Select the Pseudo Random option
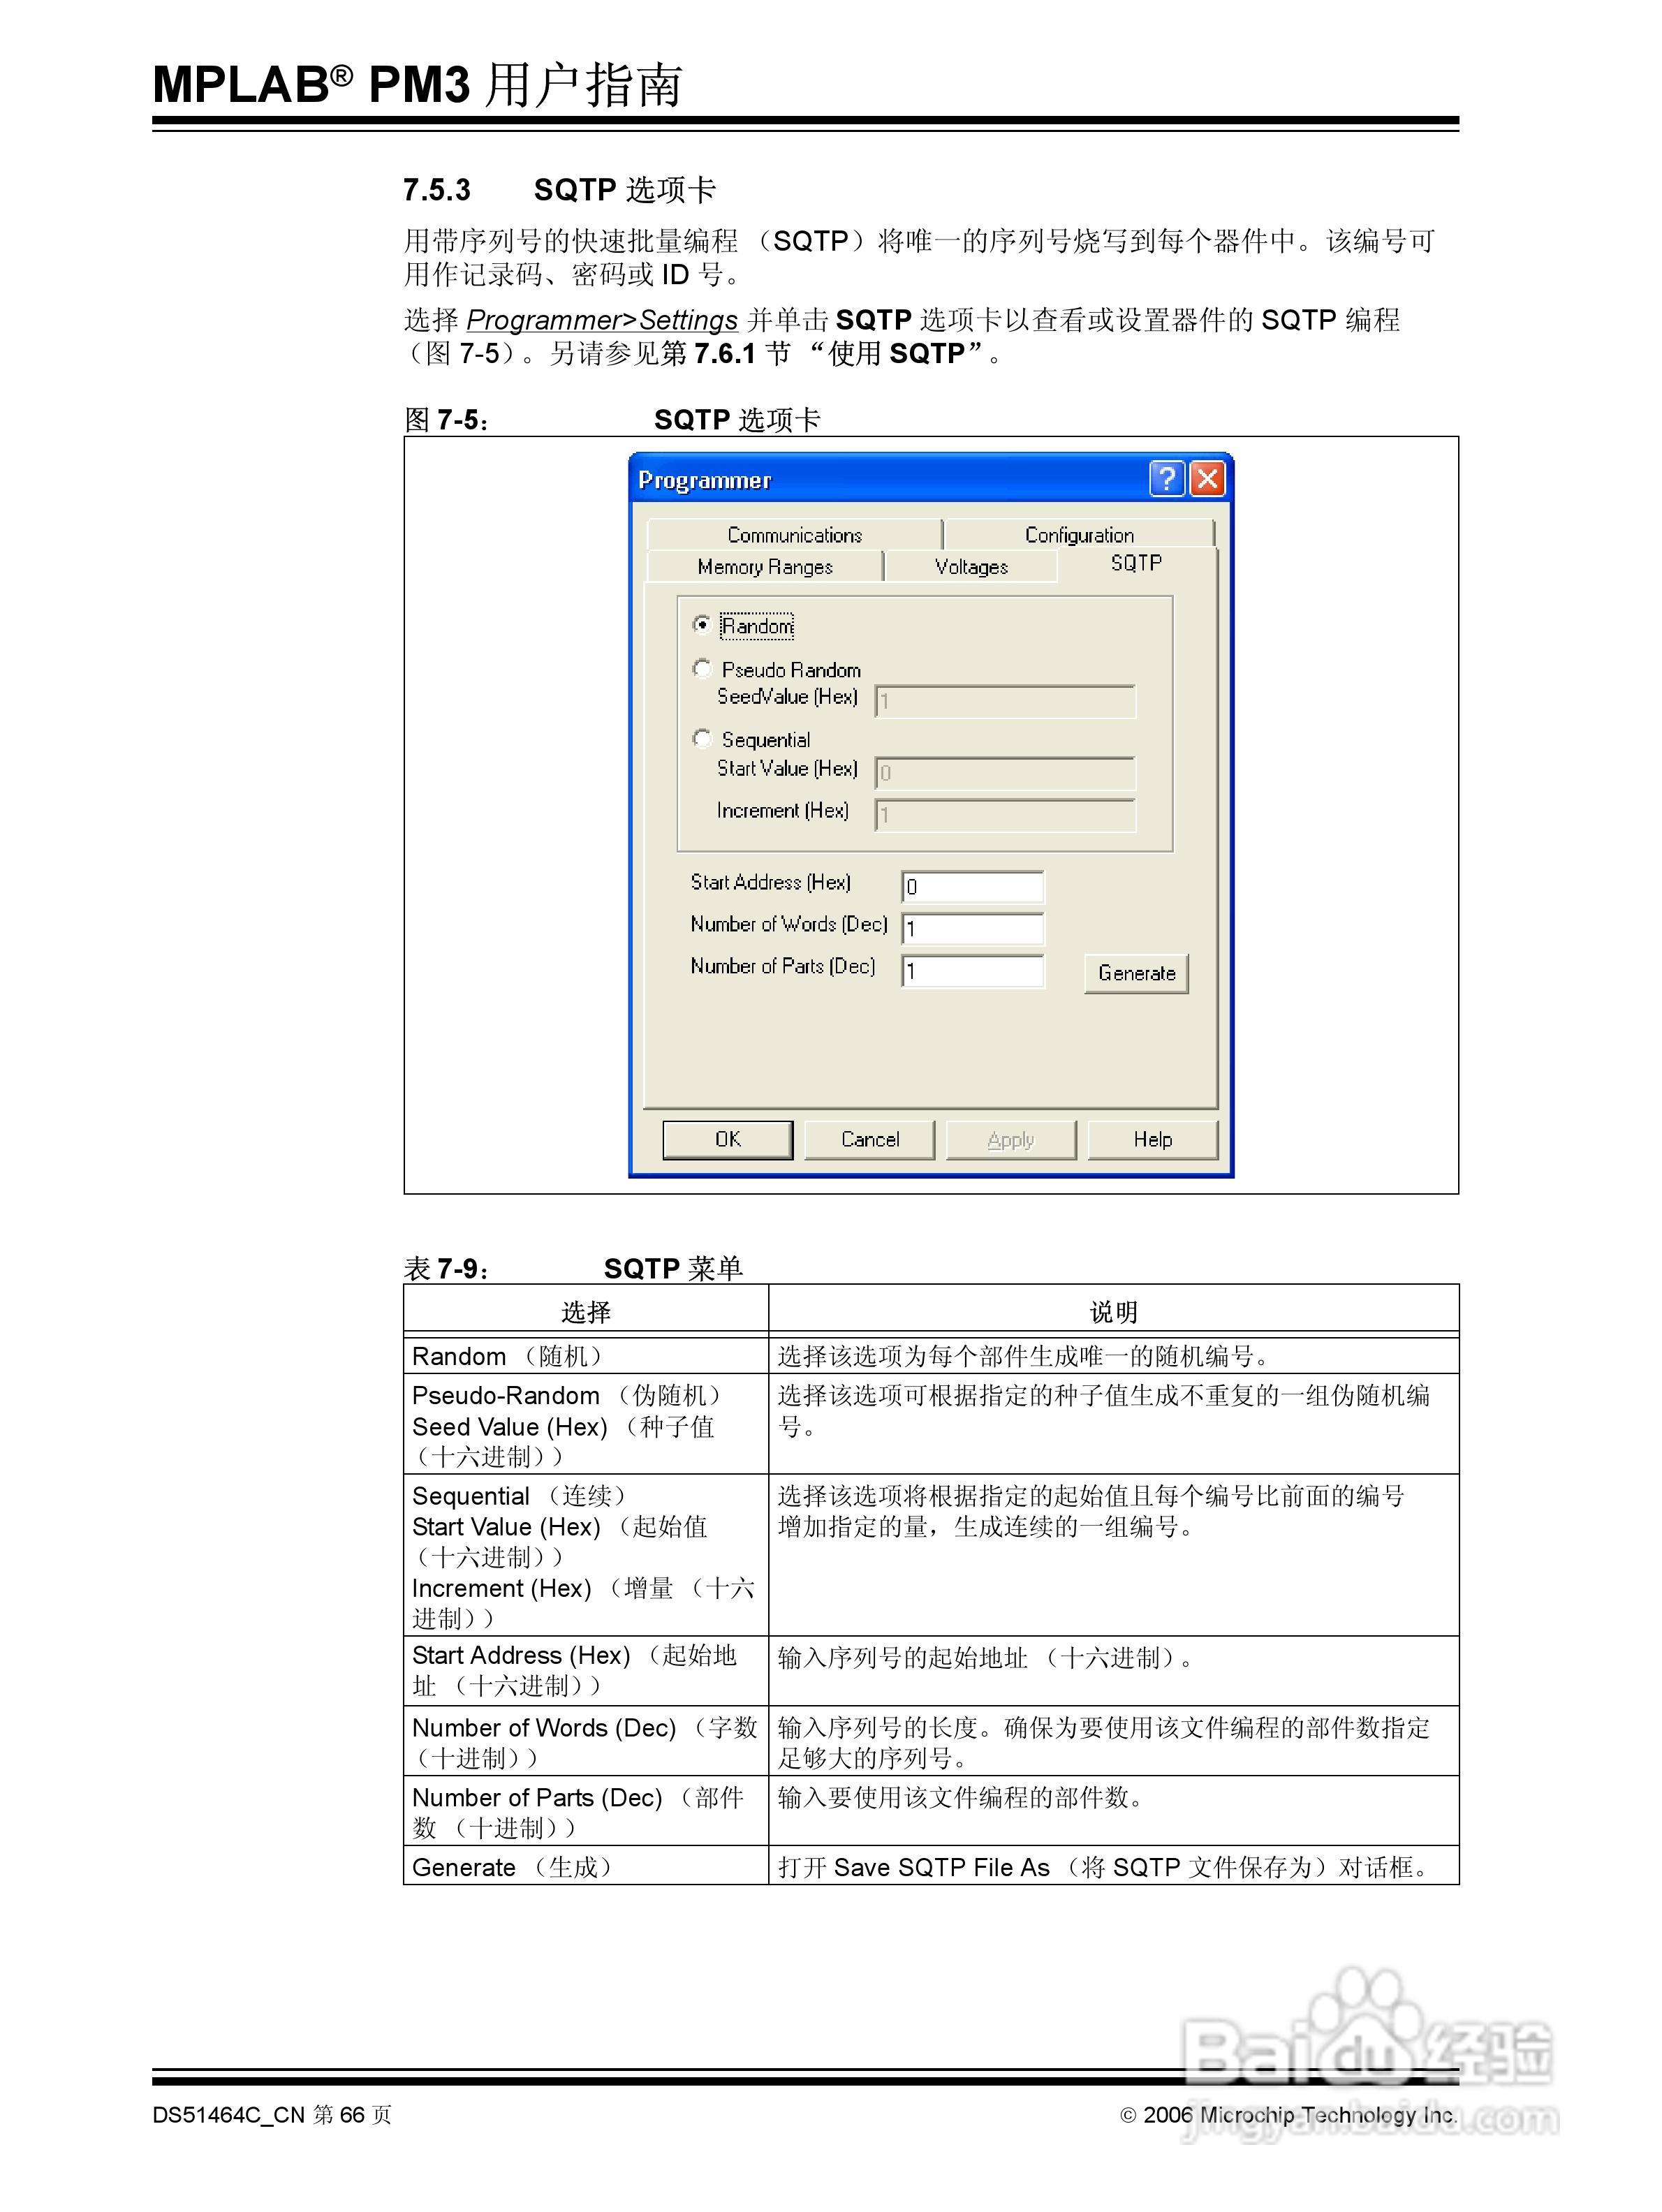The width and height of the screenshot is (1662, 2212). click(x=703, y=668)
